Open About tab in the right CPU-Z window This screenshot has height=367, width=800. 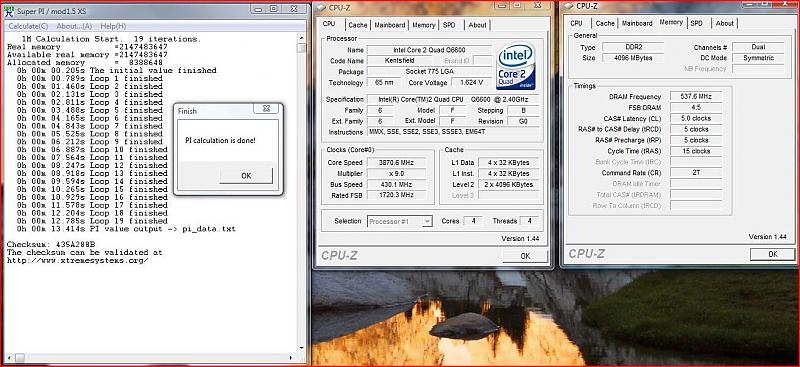[x=724, y=23]
